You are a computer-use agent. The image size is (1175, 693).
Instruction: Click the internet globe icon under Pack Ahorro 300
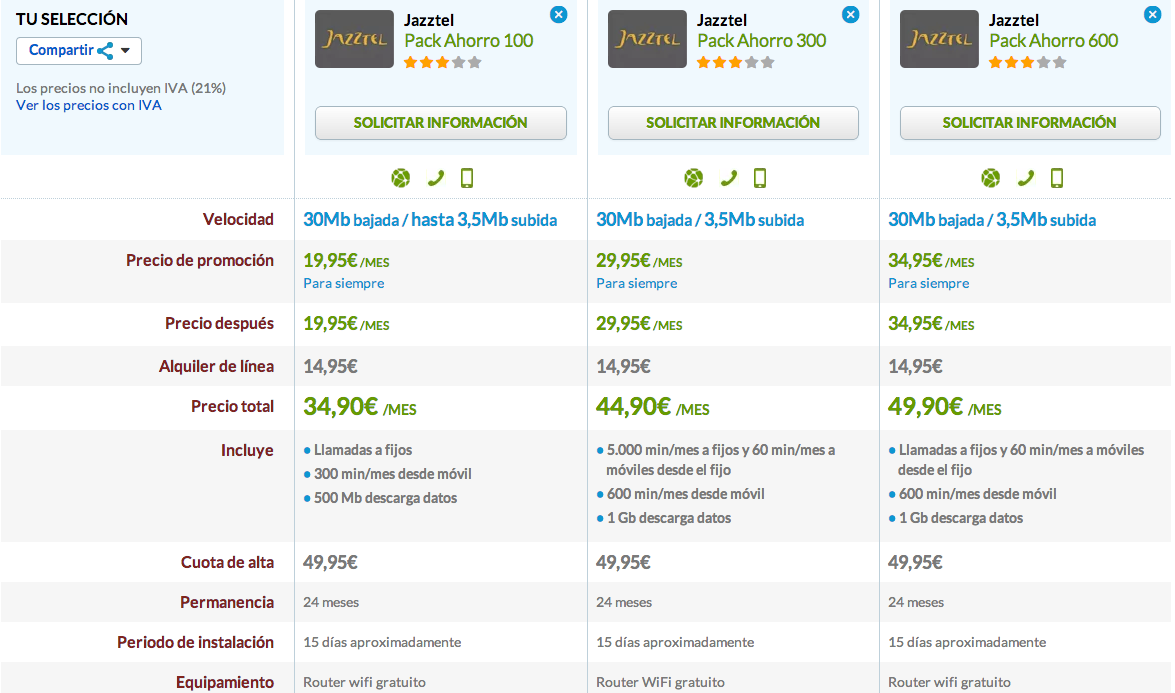click(694, 178)
